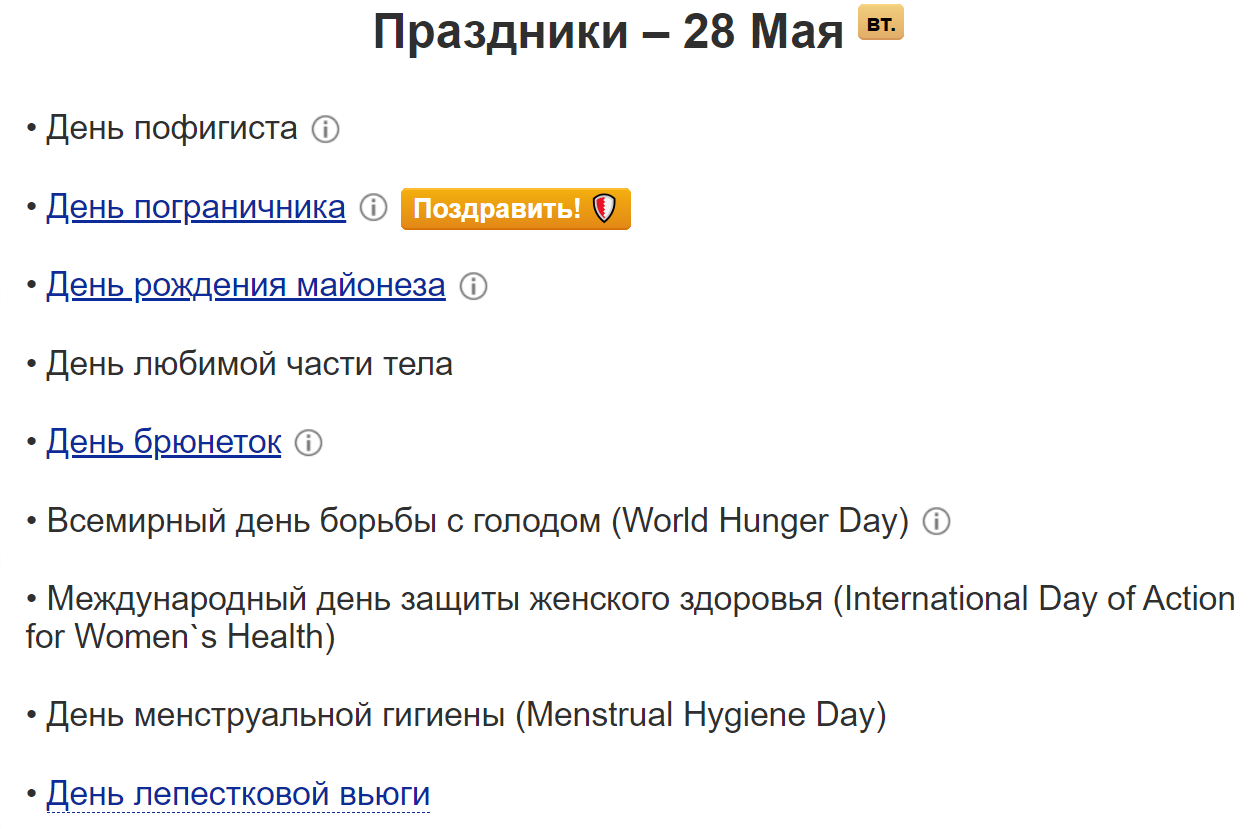The height and width of the screenshot is (829, 1257).
Task: Click the День пофигиста text
Action: pyautogui.click(x=172, y=129)
